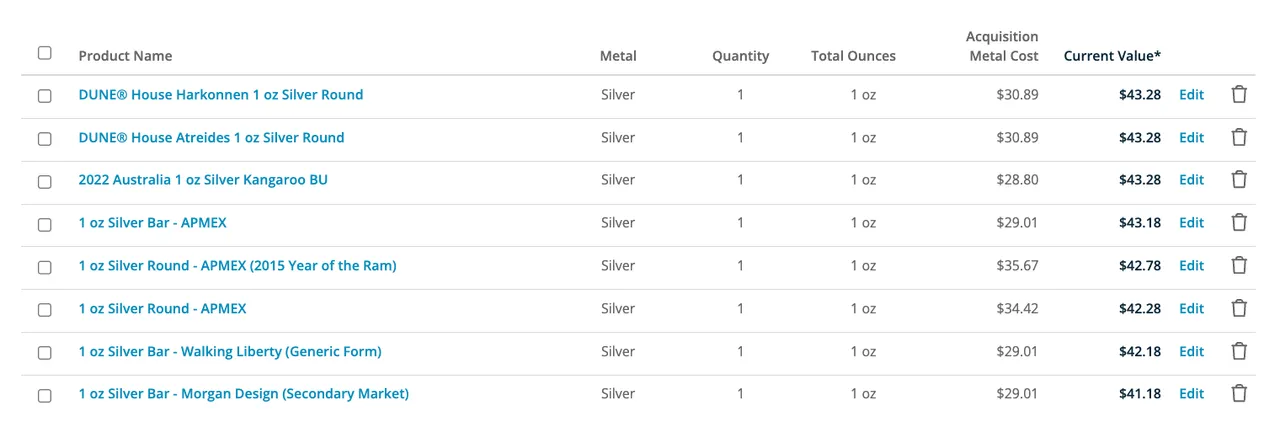Delete the 2015 Year of the Ram round
Screen dimensions: 1280x433
(1239, 266)
